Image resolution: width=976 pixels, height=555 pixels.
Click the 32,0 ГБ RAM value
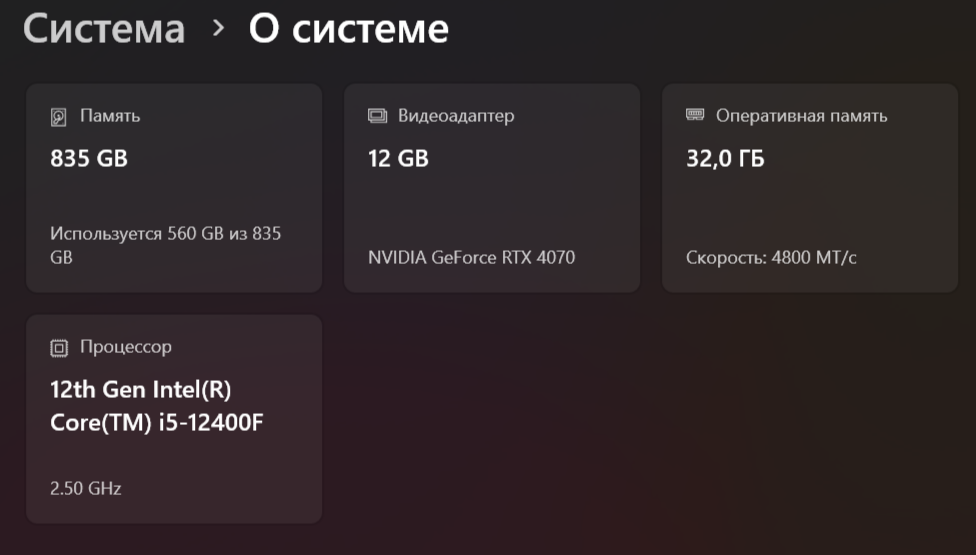(x=725, y=158)
